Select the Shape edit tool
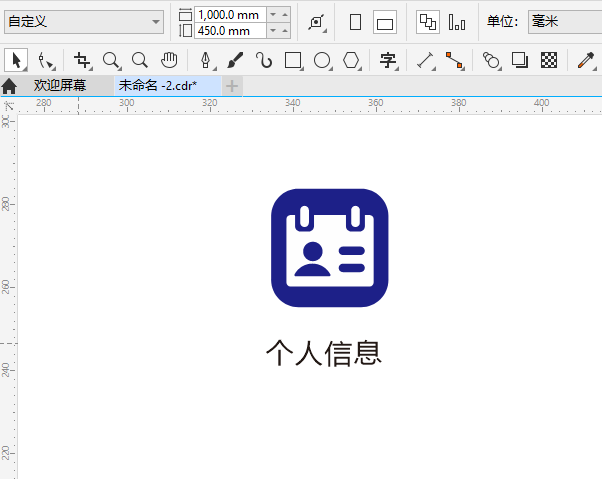The width and height of the screenshot is (602, 479). [46, 61]
